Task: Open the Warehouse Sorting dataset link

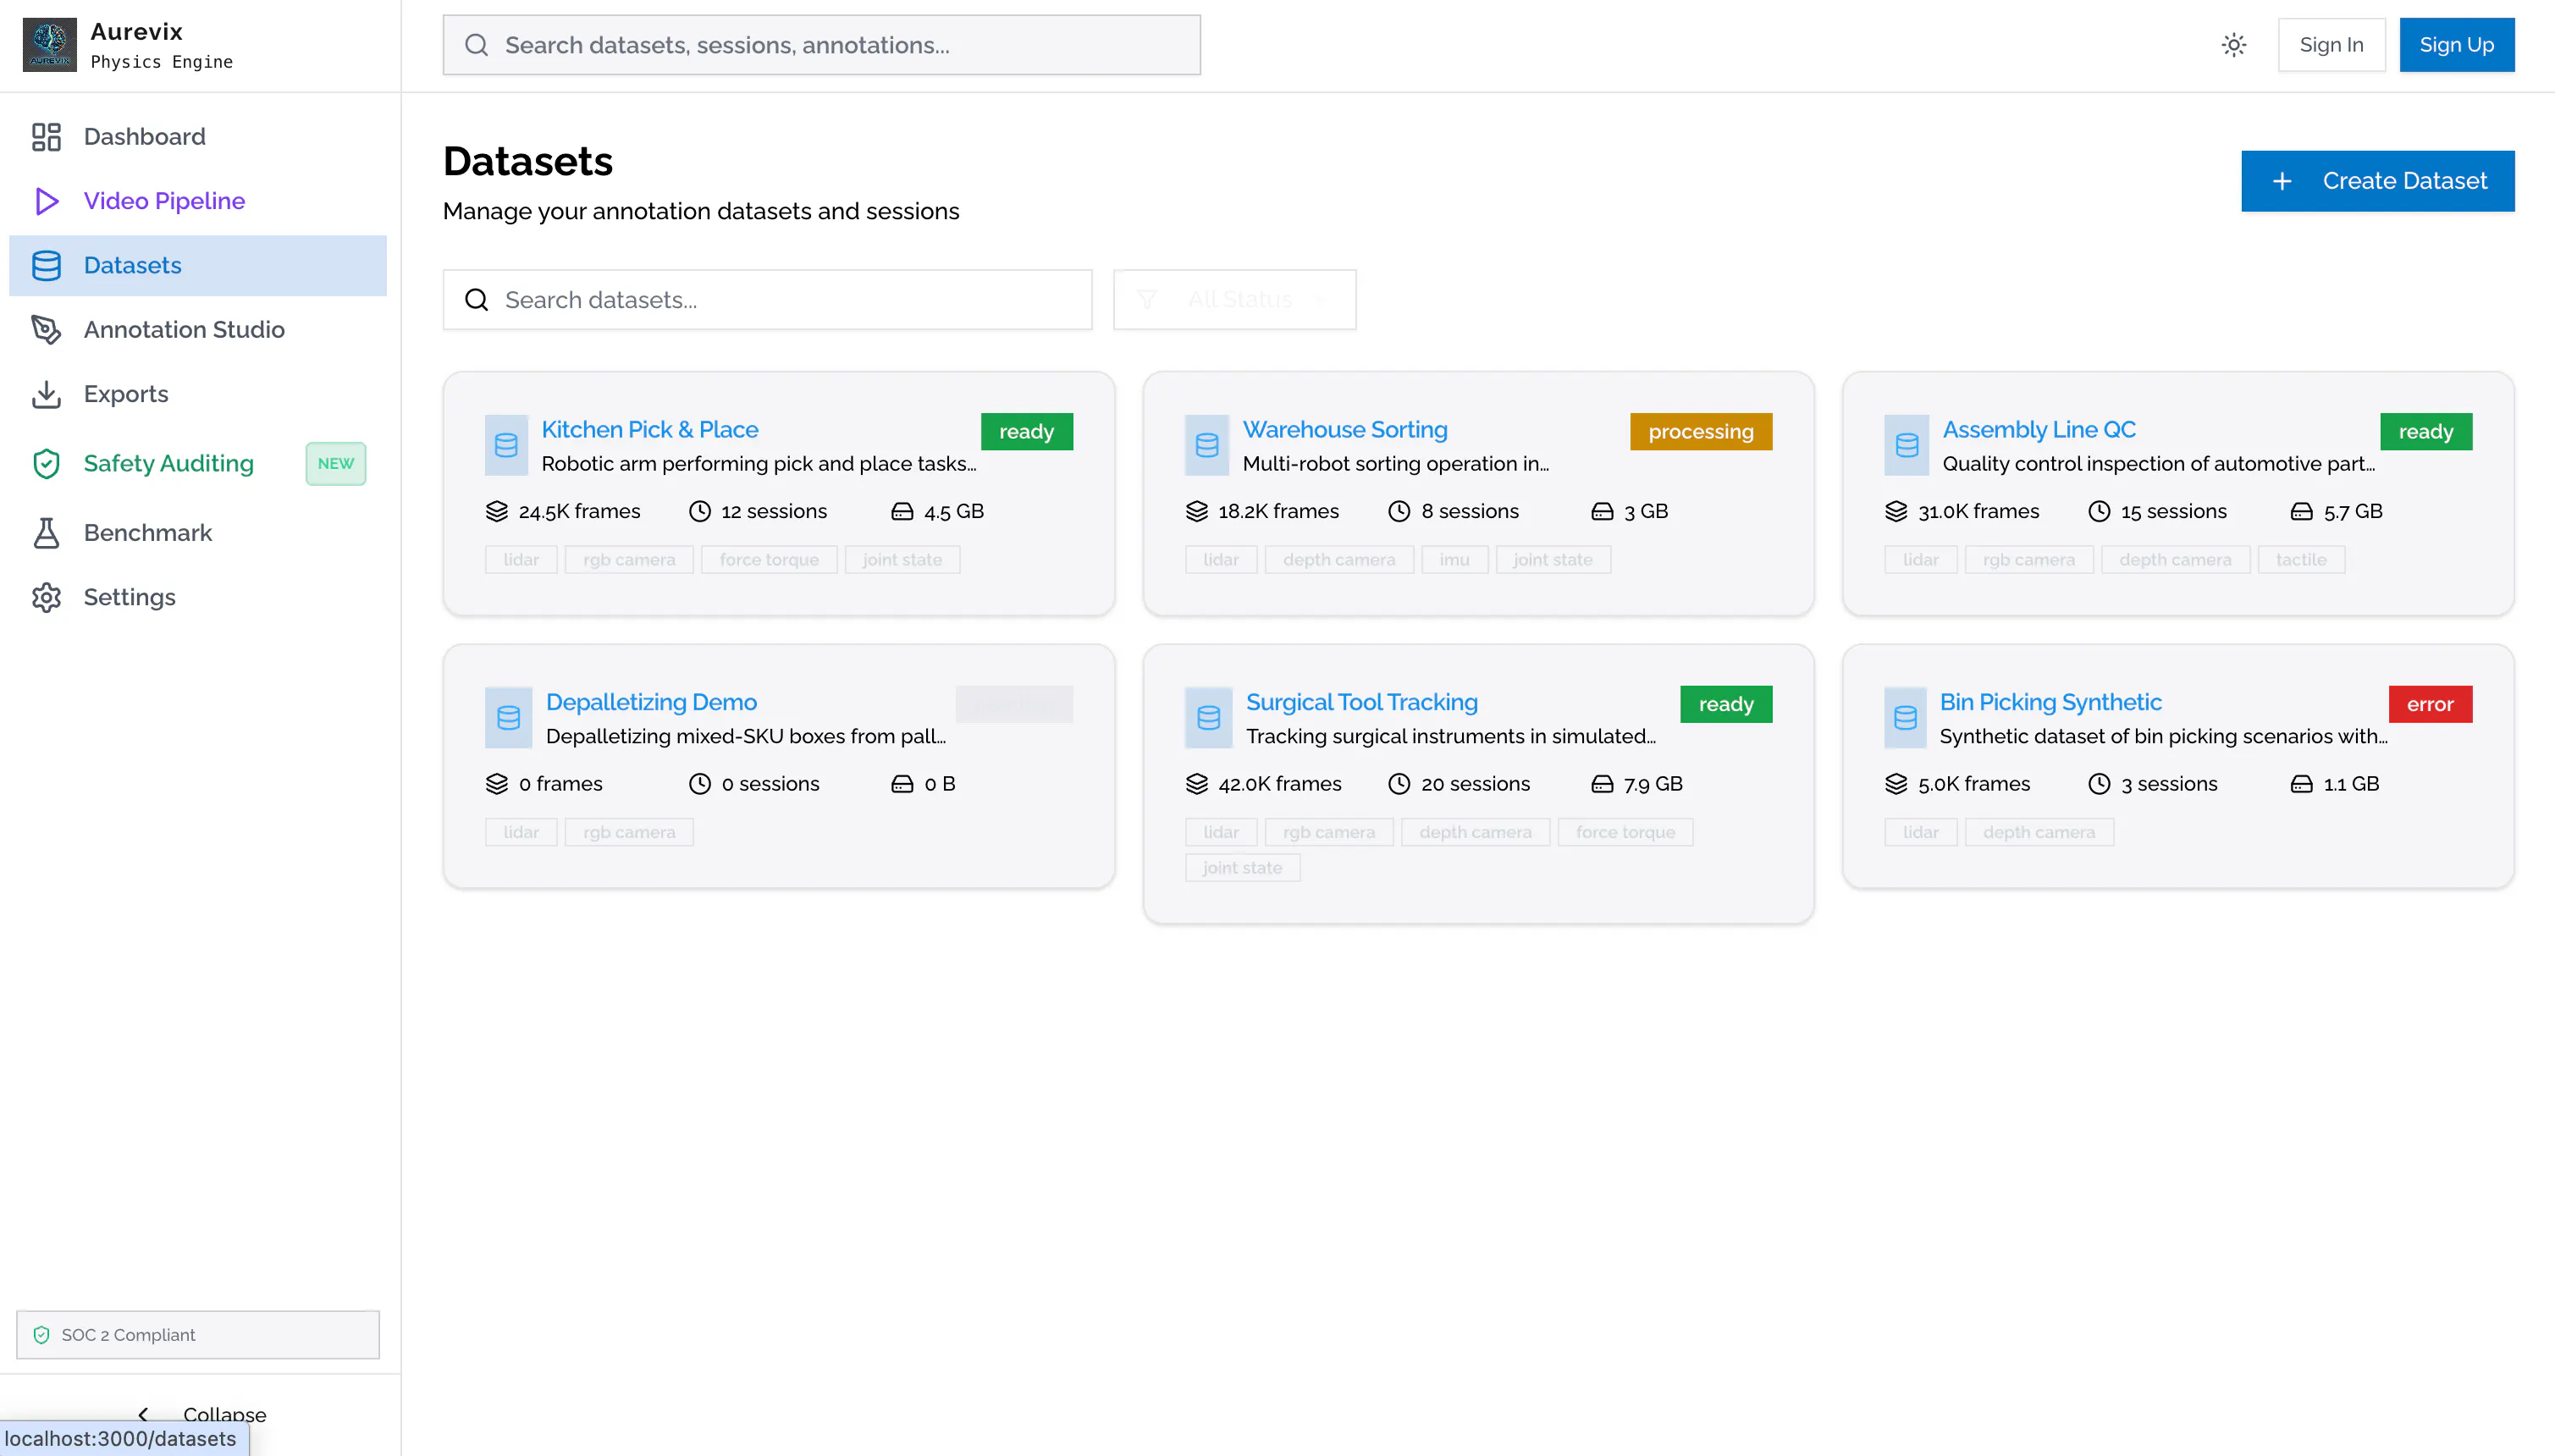Action: click(x=1345, y=429)
